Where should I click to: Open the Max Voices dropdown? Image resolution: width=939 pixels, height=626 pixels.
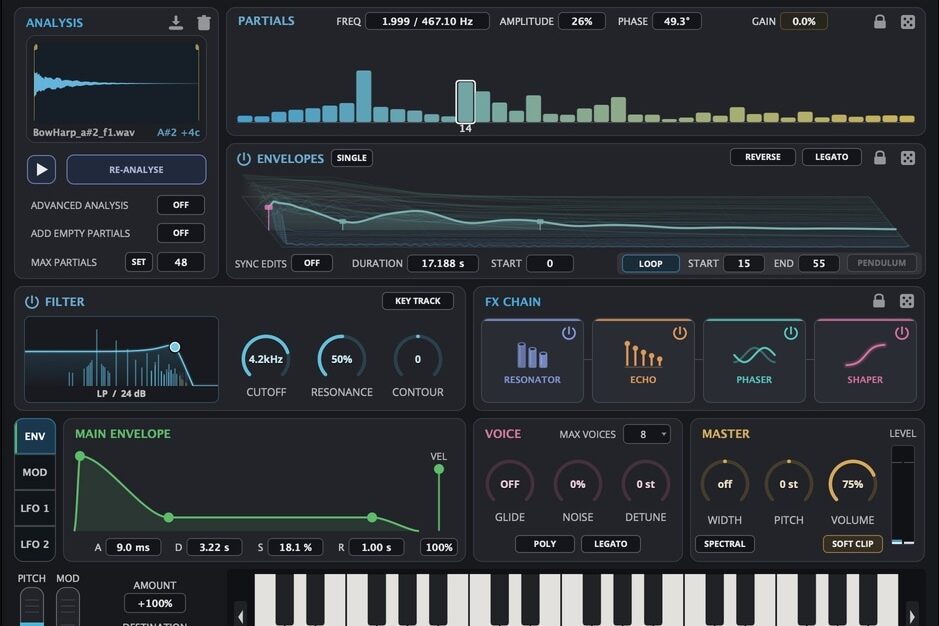[647, 434]
